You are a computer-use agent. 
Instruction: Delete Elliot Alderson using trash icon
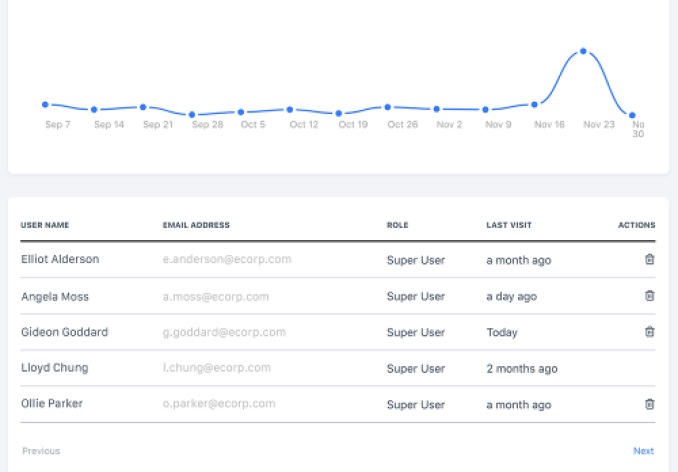click(x=649, y=259)
